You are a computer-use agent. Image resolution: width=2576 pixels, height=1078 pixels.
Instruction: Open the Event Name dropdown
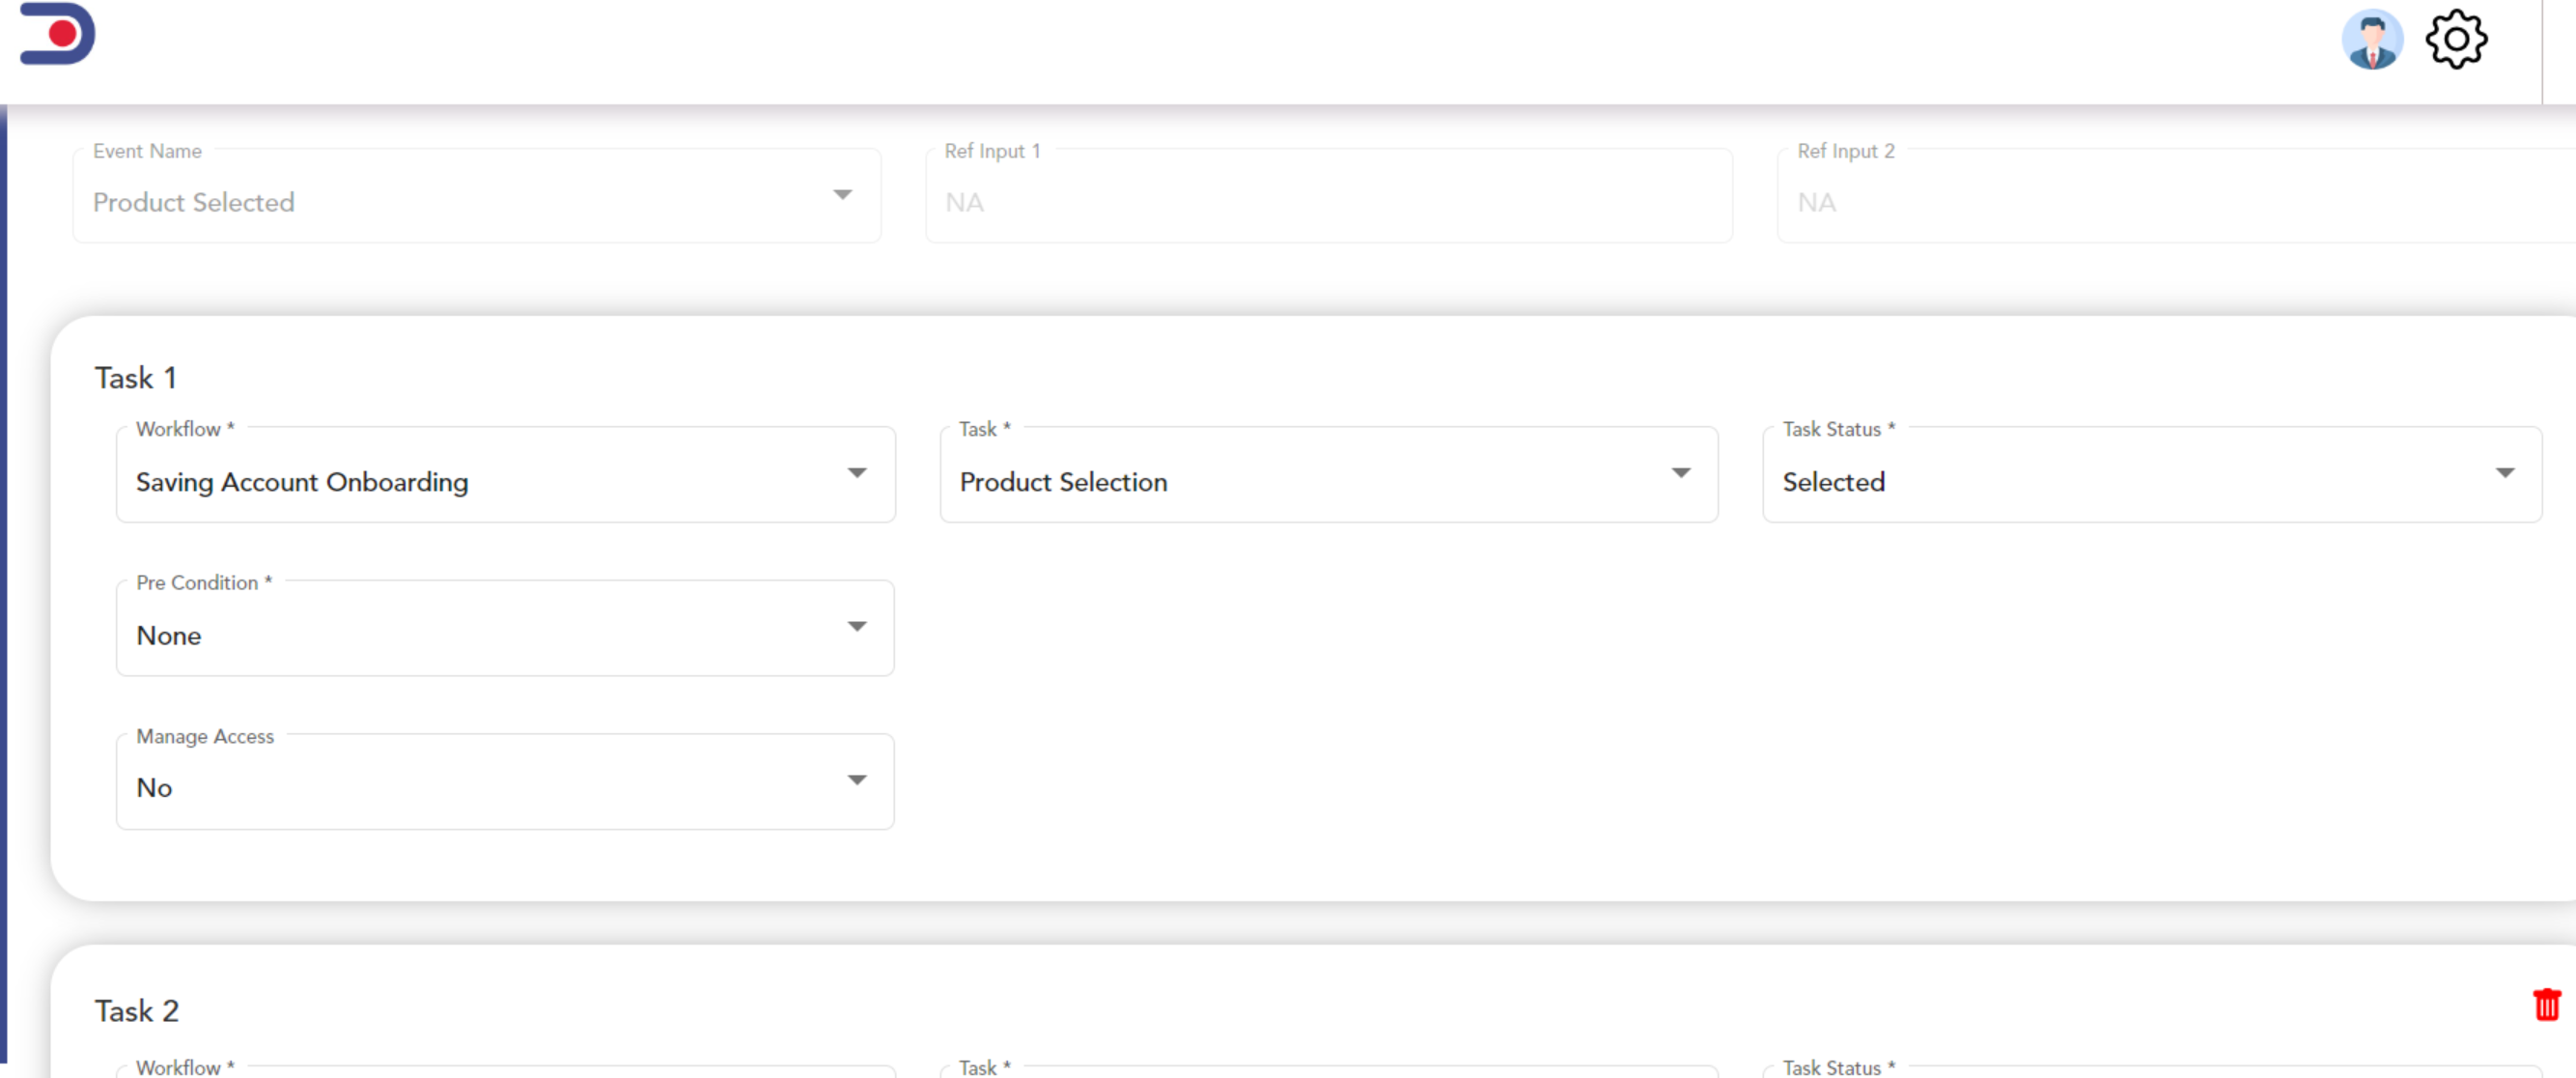477,196
